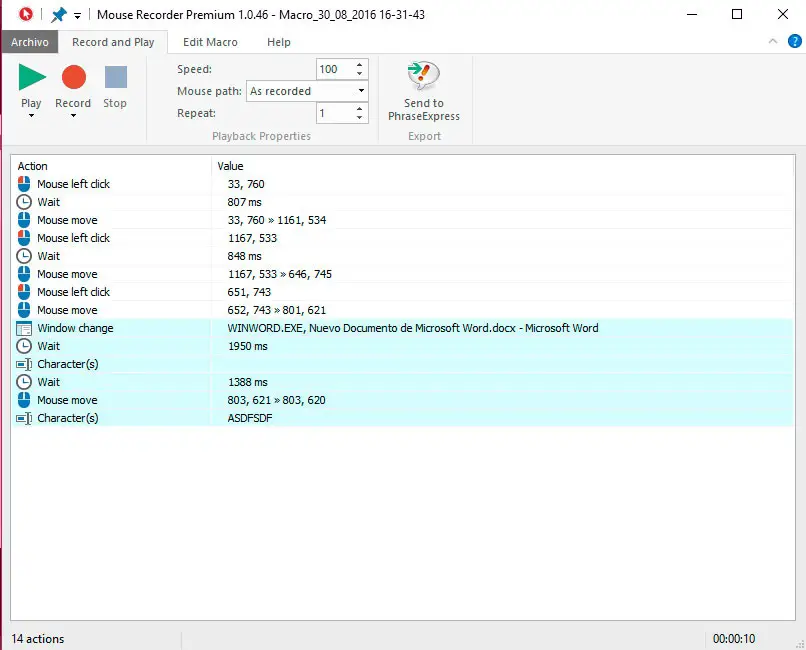The width and height of the screenshot is (806, 650).
Task: Click the 00:00:10 duration in status bar
Action: 734,639
